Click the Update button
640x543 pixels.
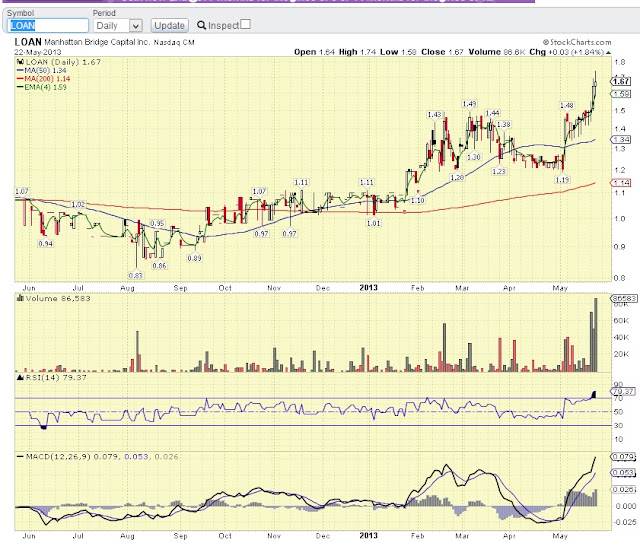[169, 26]
